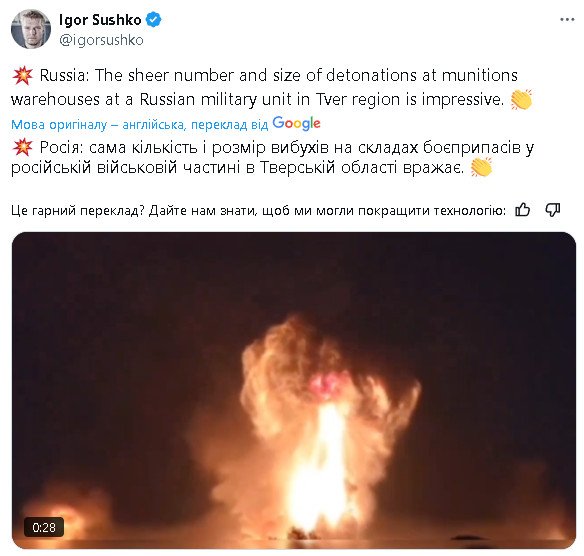Screen dimensions: 584x556
Task: Click the 0:28 video duration badge
Action: pyautogui.click(x=44, y=527)
